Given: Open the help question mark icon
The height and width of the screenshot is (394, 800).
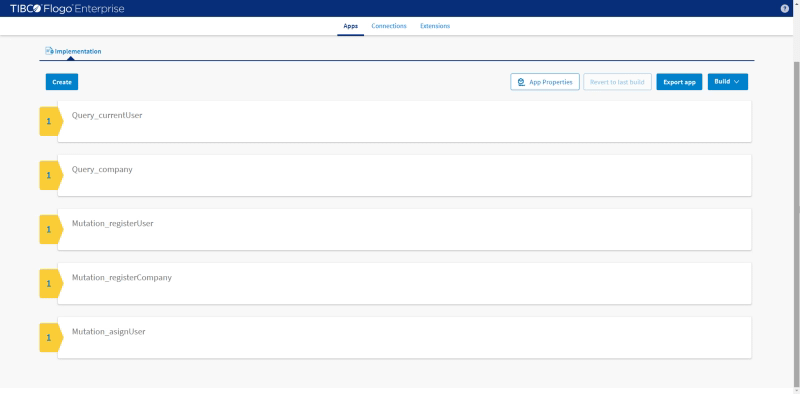Looking at the screenshot, I should (x=785, y=9).
